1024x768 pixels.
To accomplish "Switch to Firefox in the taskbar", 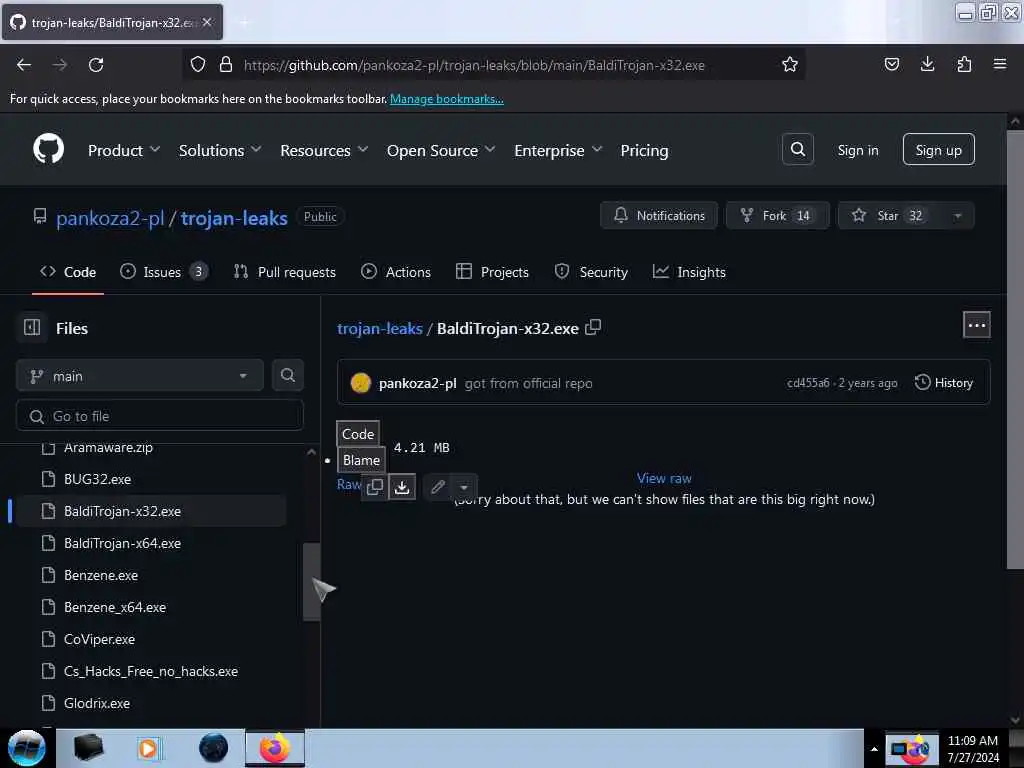I will (275, 748).
